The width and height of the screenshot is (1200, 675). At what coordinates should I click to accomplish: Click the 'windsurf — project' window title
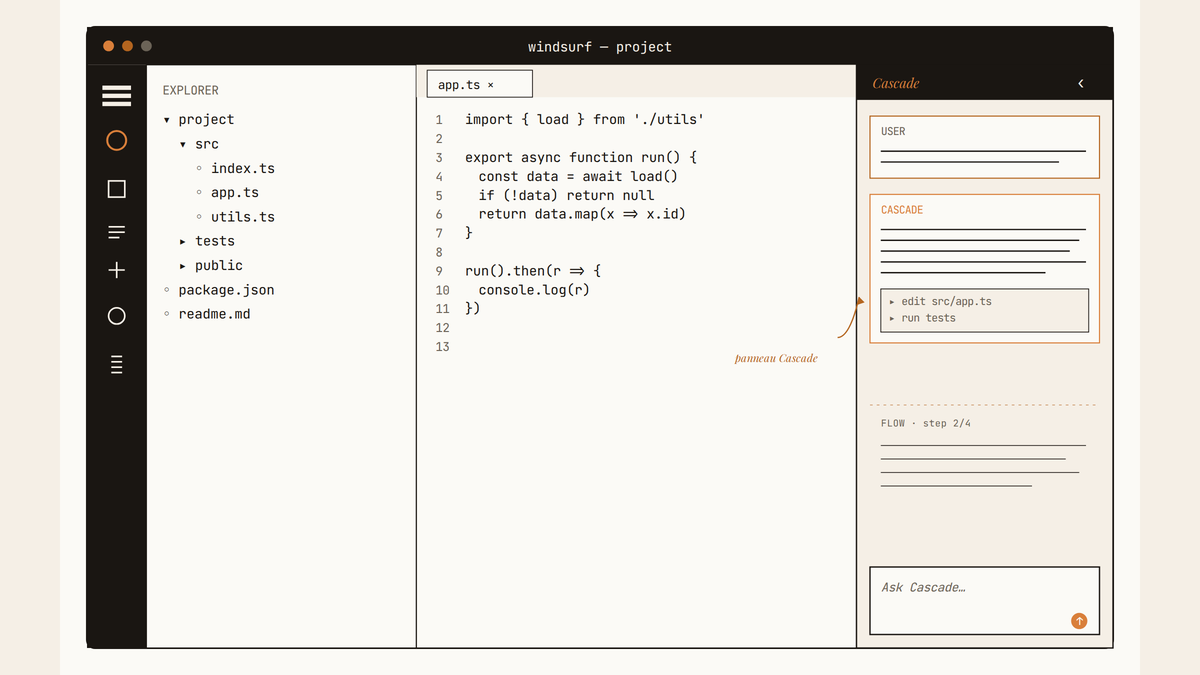[600, 47]
